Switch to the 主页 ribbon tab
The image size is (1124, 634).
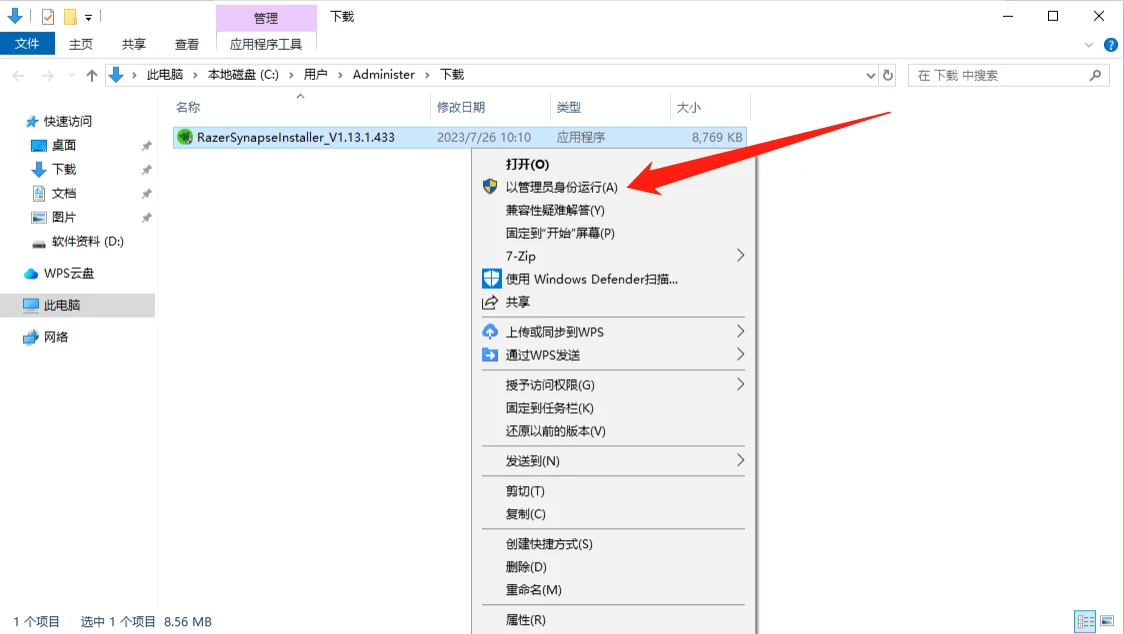pyautogui.click(x=81, y=44)
